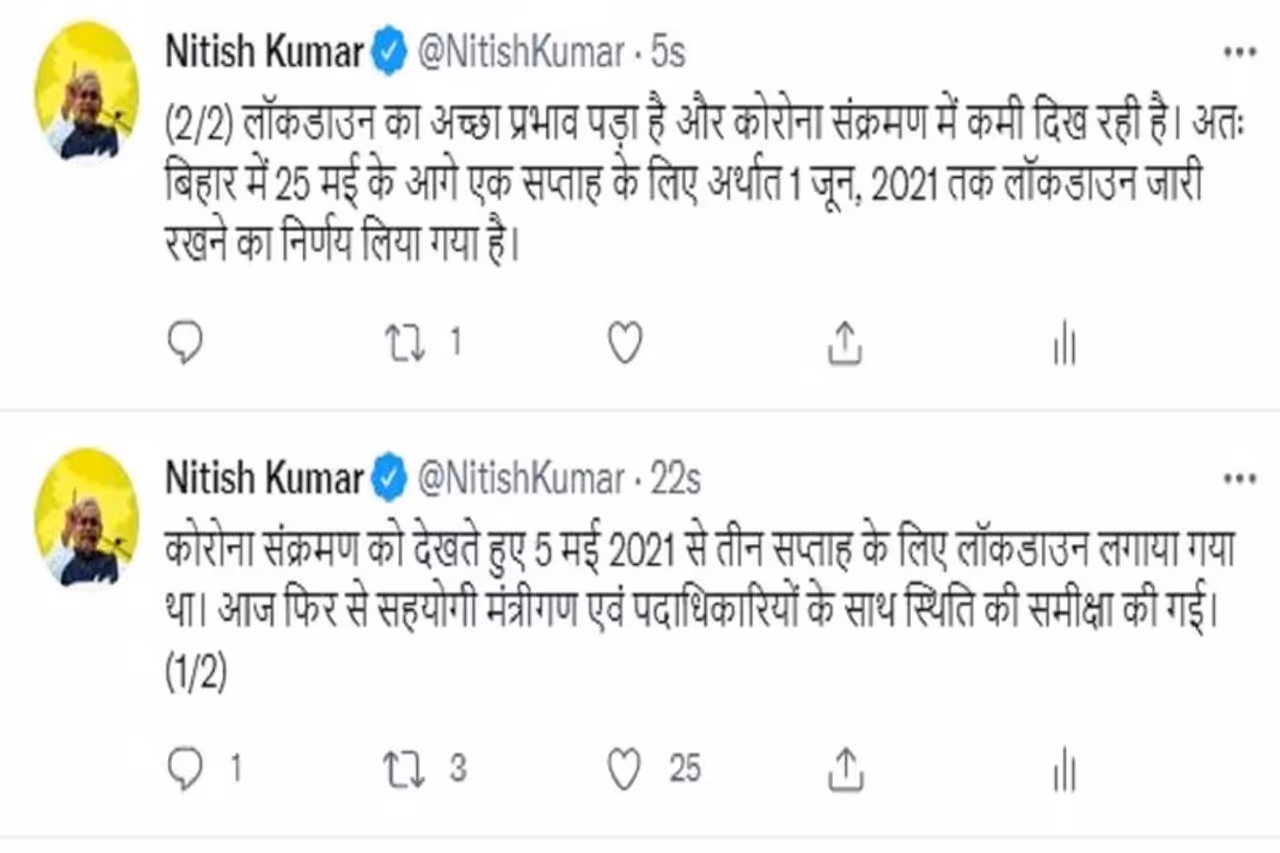Share the (2/2) lockdown extension tweet
This screenshot has height=853, width=1280.
pyautogui.click(x=845, y=344)
